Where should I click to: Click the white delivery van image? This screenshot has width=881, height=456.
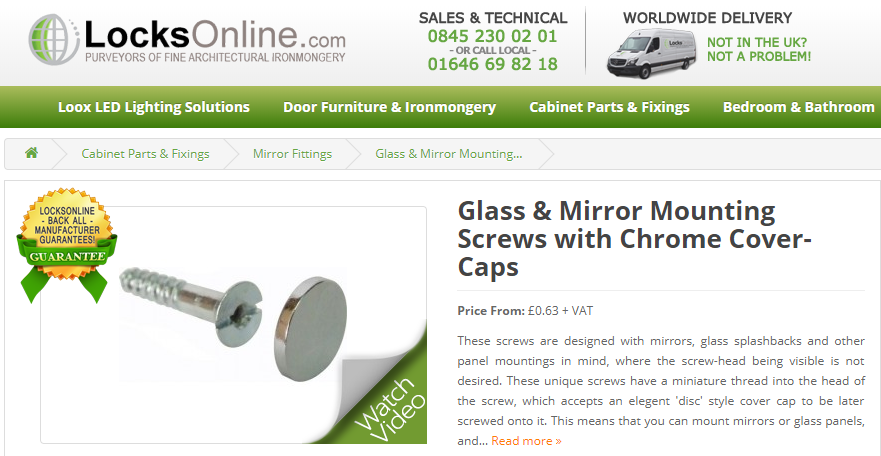(x=652, y=53)
